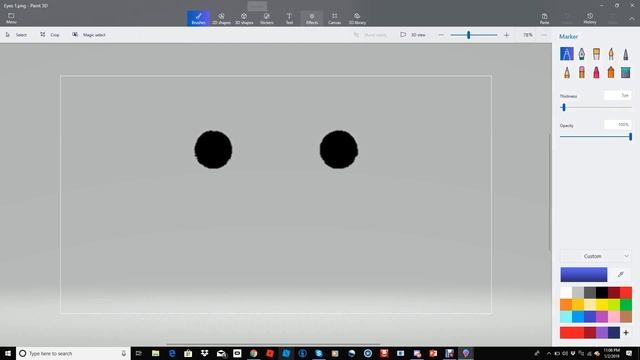
Task: Adjust the Opacity slider handle
Action: pos(630,137)
